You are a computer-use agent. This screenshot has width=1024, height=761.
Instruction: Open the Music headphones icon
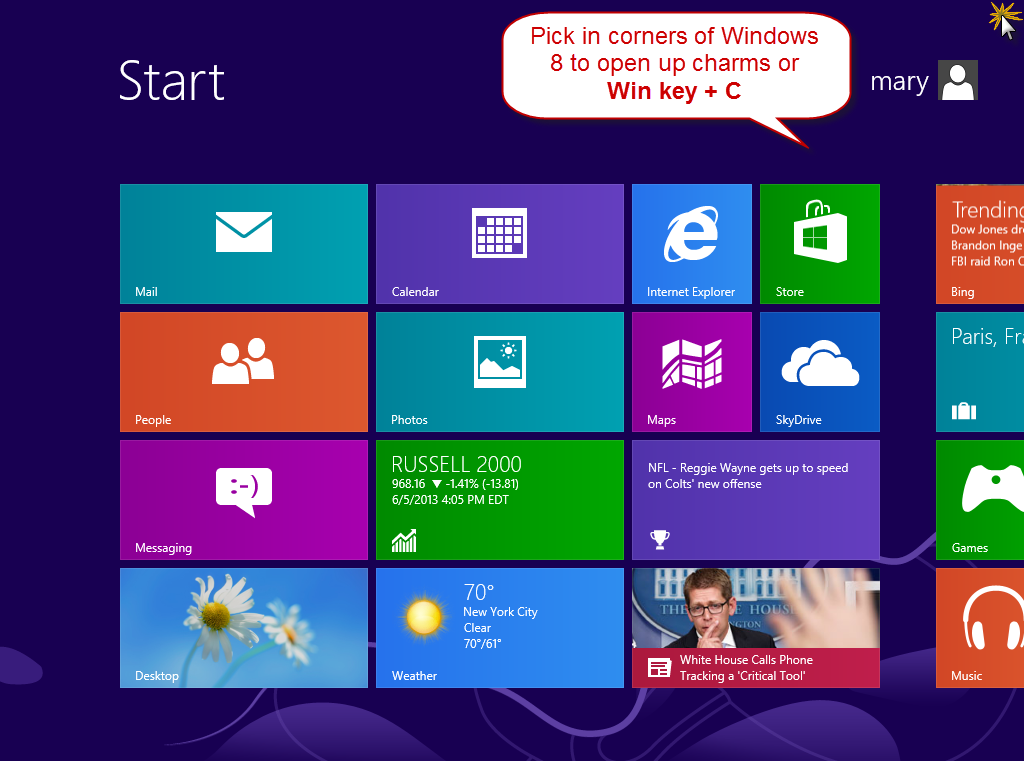tap(993, 617)
